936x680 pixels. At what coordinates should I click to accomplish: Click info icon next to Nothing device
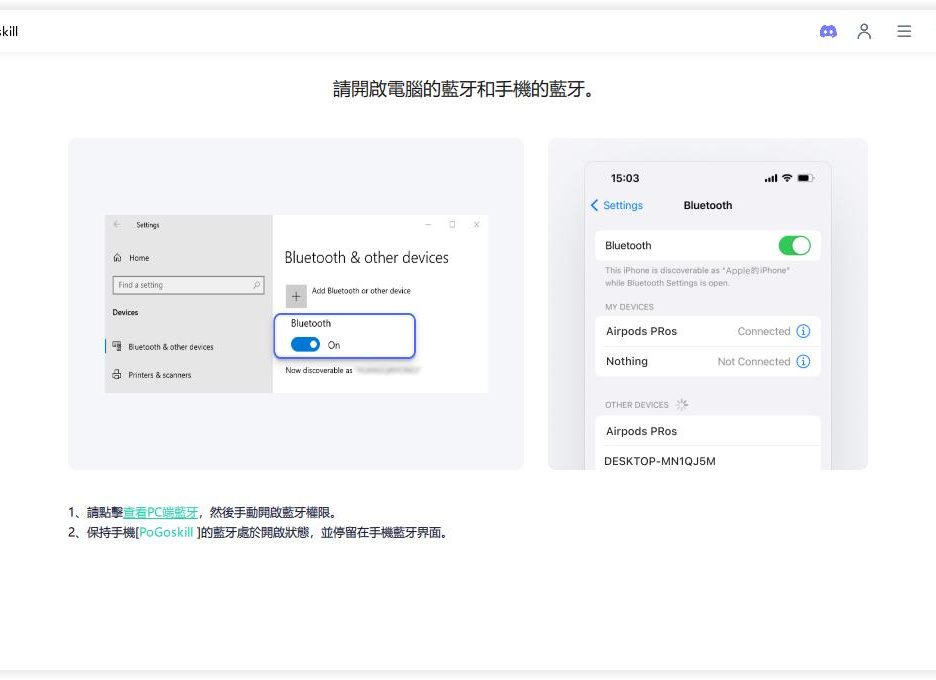pyautogui.click(x=803, y=361)
